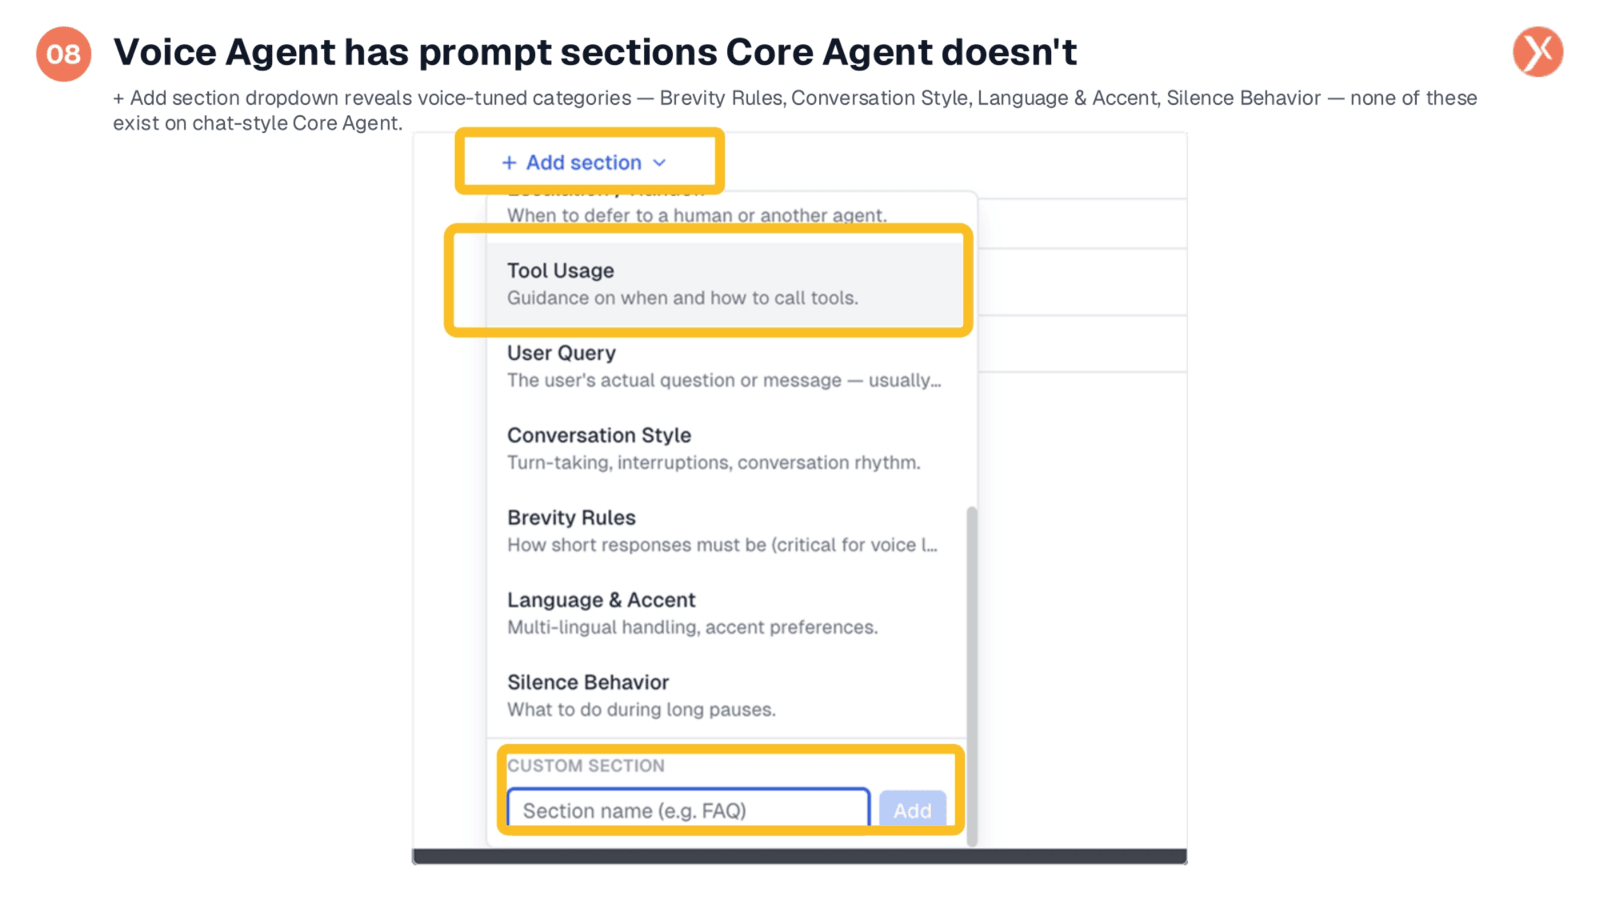Select the Silence Behavior option
1600x900 pixels.
point(726,695)
